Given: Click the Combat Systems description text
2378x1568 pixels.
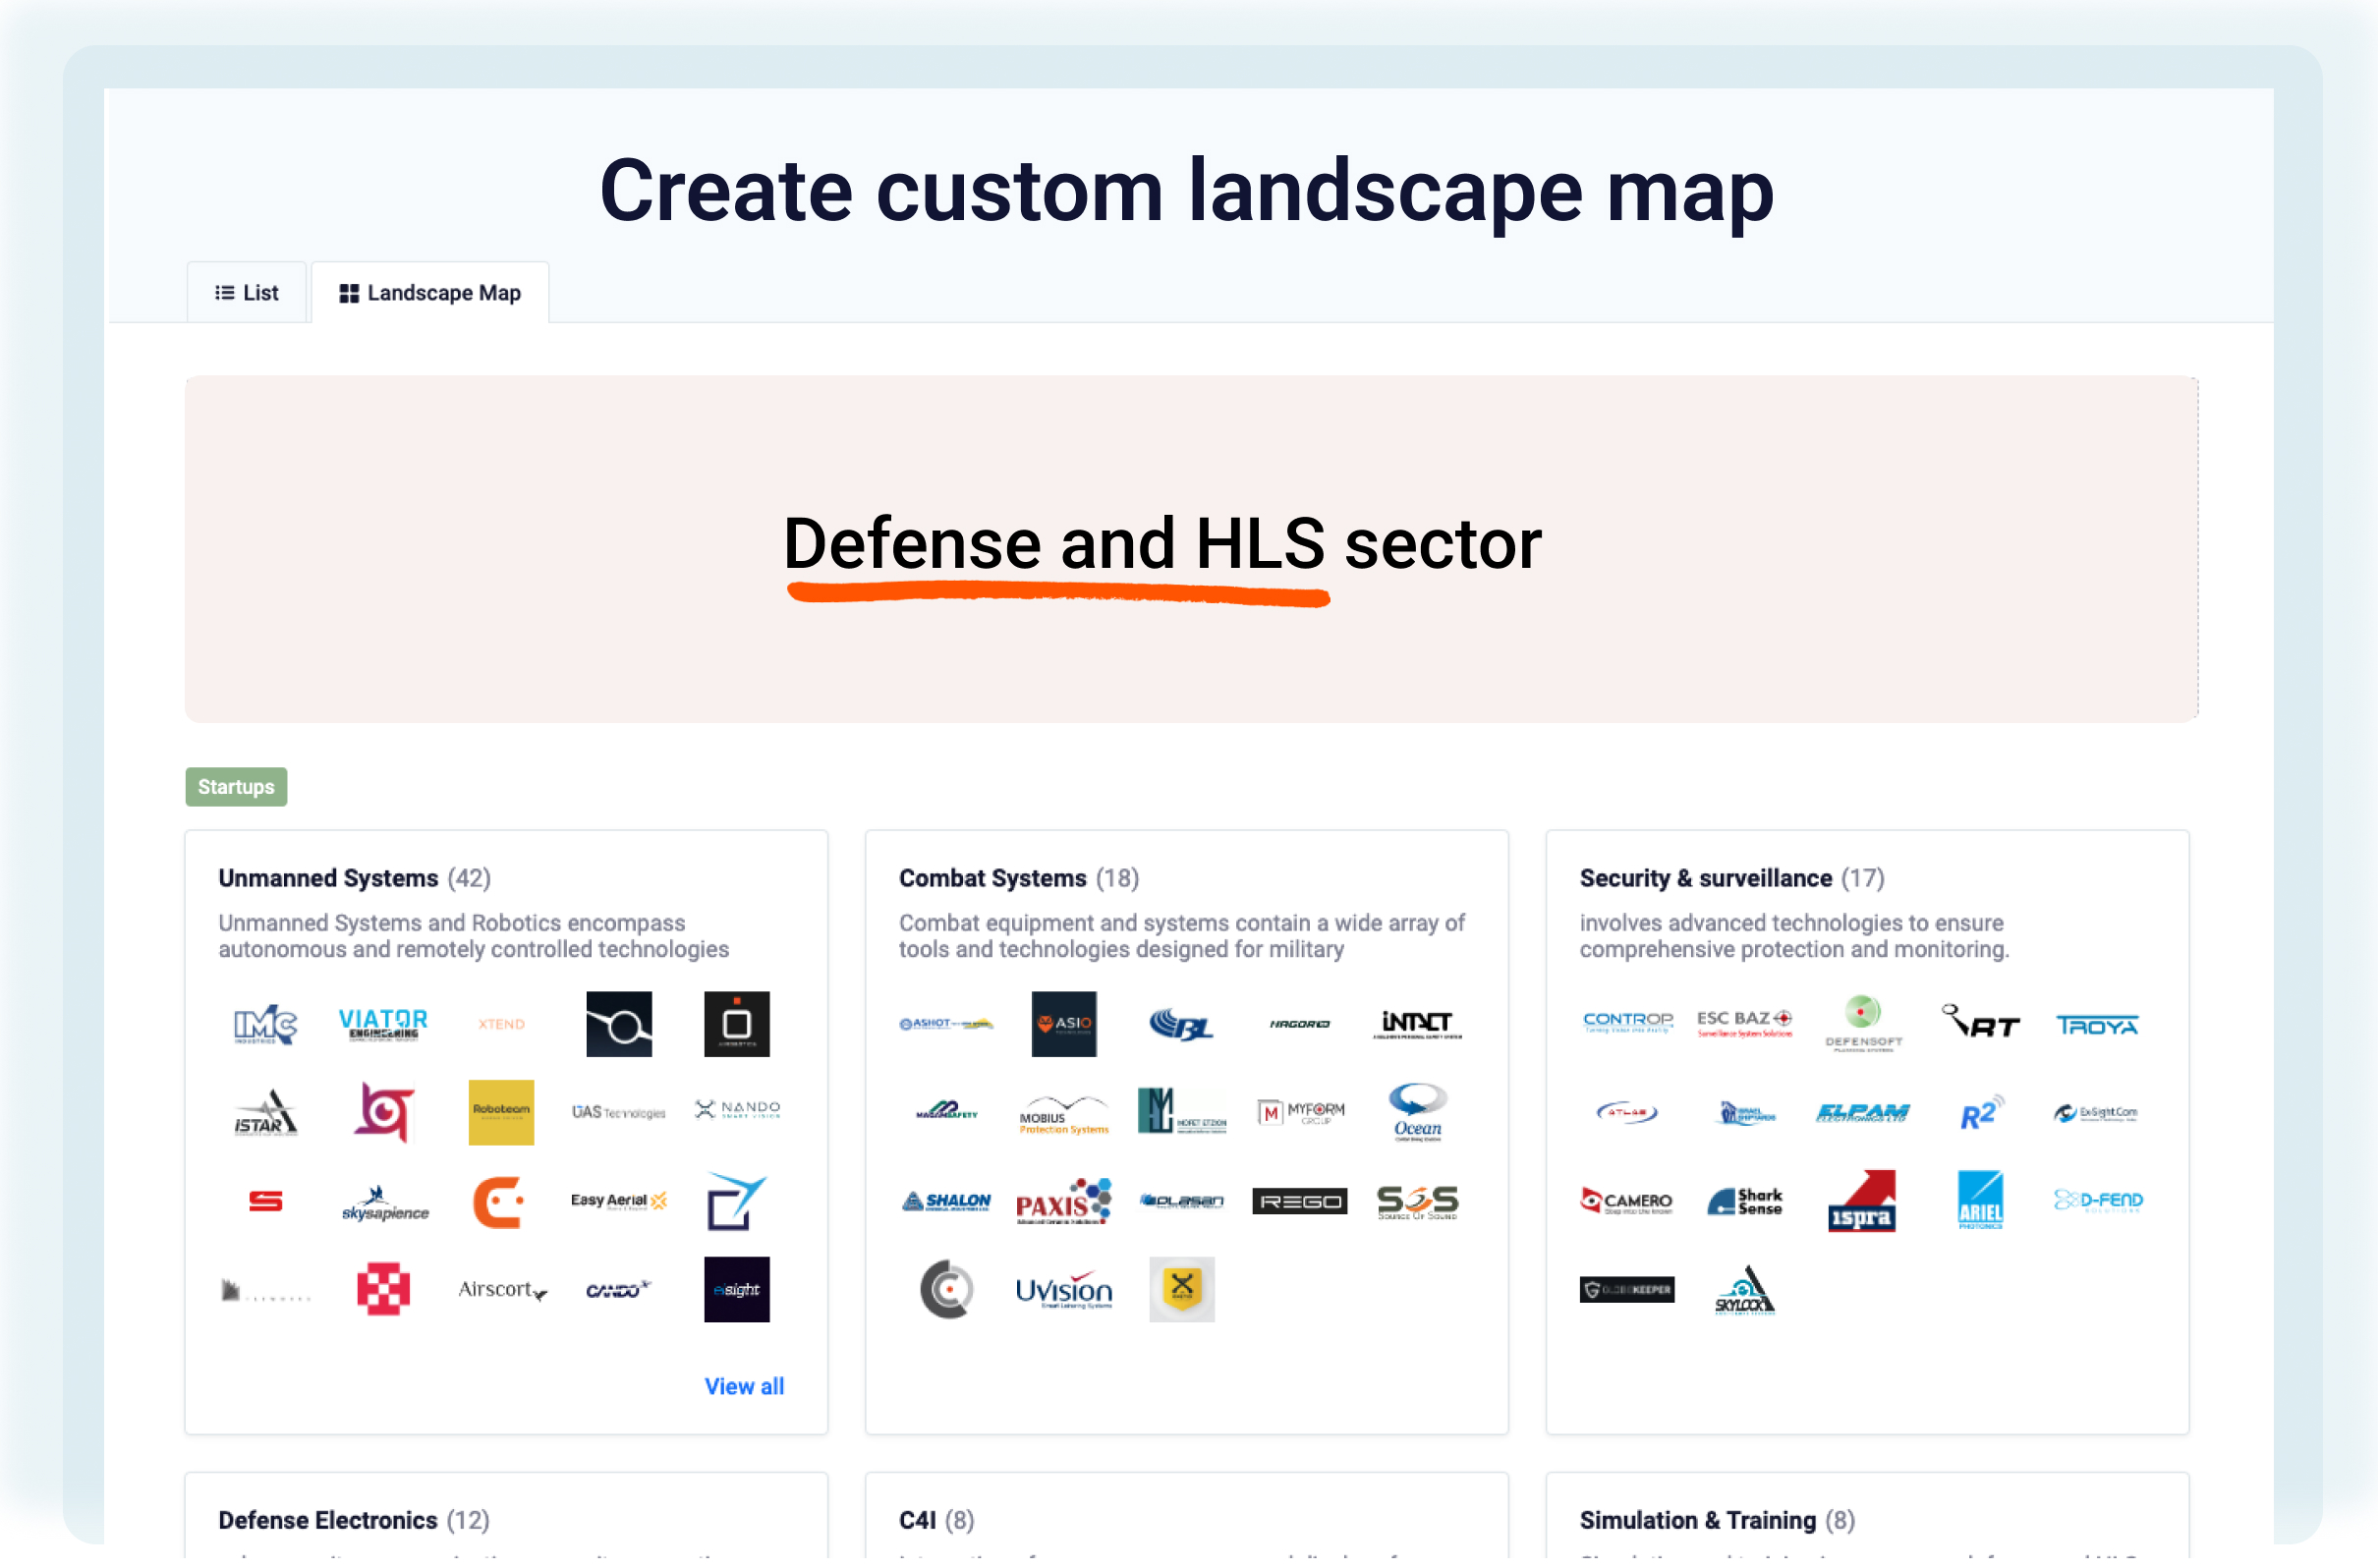Looking at the screenshot, I should pos(1182,937).
